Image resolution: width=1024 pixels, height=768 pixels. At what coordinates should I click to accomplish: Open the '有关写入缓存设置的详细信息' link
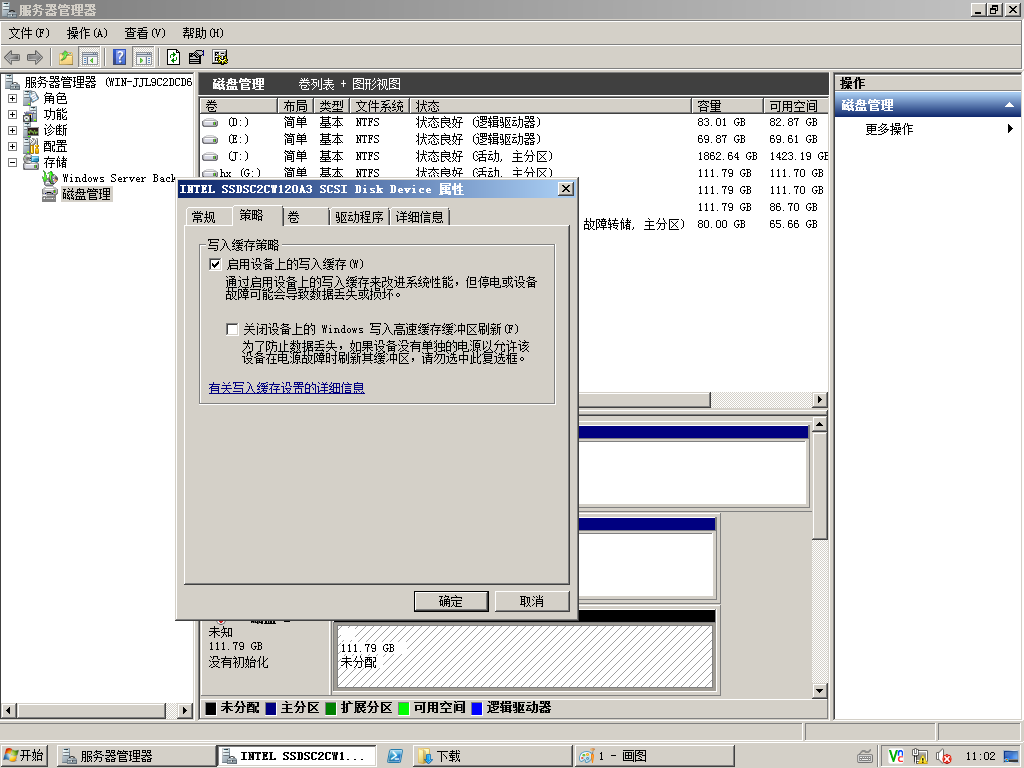286,388
